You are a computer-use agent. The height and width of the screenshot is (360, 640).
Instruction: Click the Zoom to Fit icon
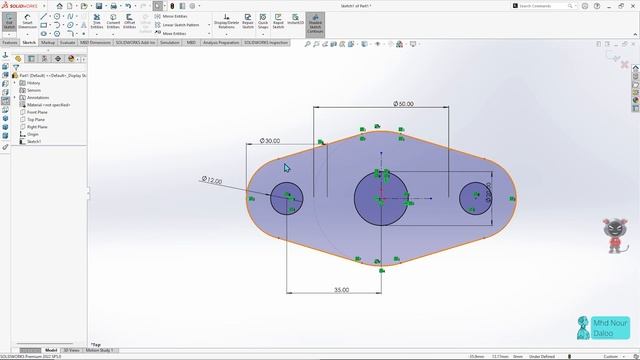[307, 44]
